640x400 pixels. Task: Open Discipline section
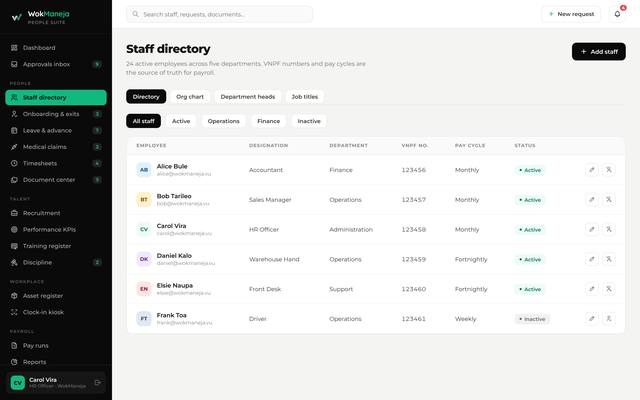coord(56,262)
